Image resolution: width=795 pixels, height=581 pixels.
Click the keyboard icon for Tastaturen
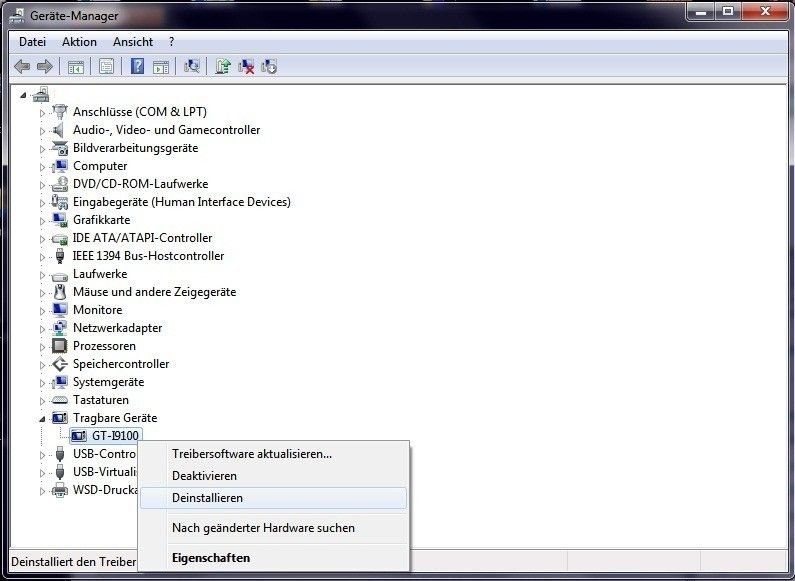[60, 400]
